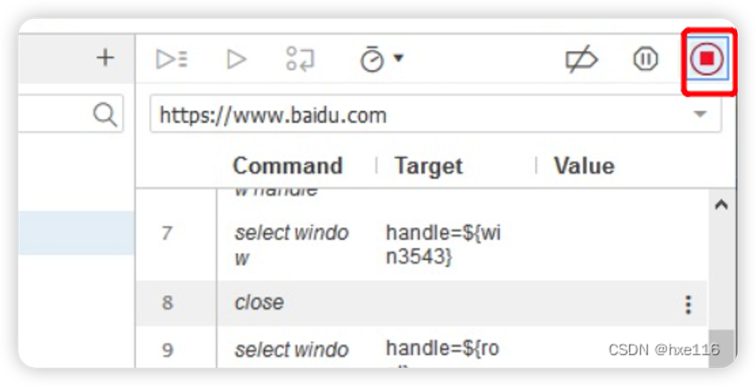Add a new test with plus icon

point(105,58)
